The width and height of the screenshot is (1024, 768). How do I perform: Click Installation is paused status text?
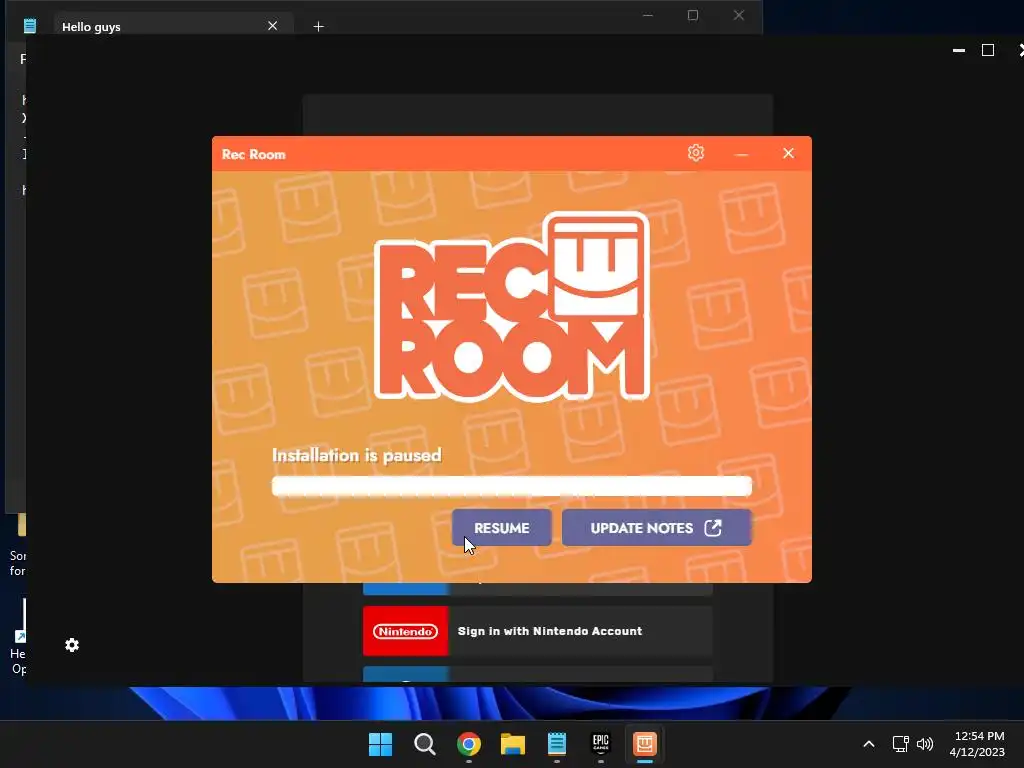(x=357, y=455)
